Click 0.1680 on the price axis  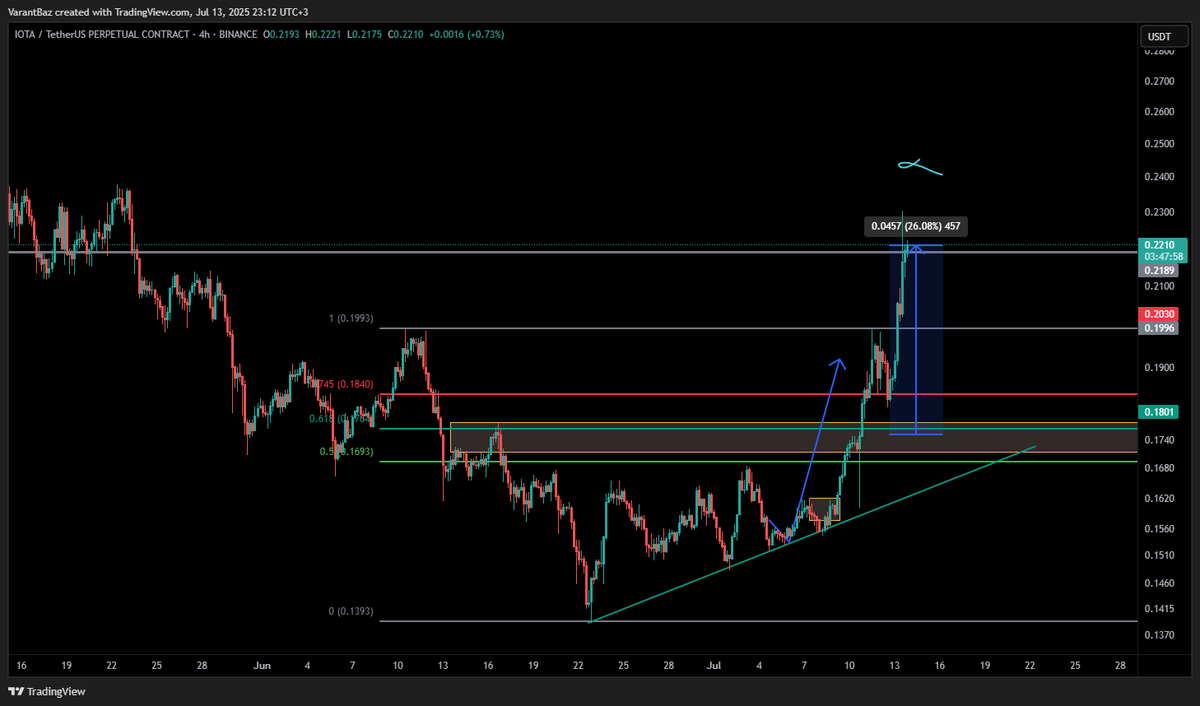coord(1159,468)
